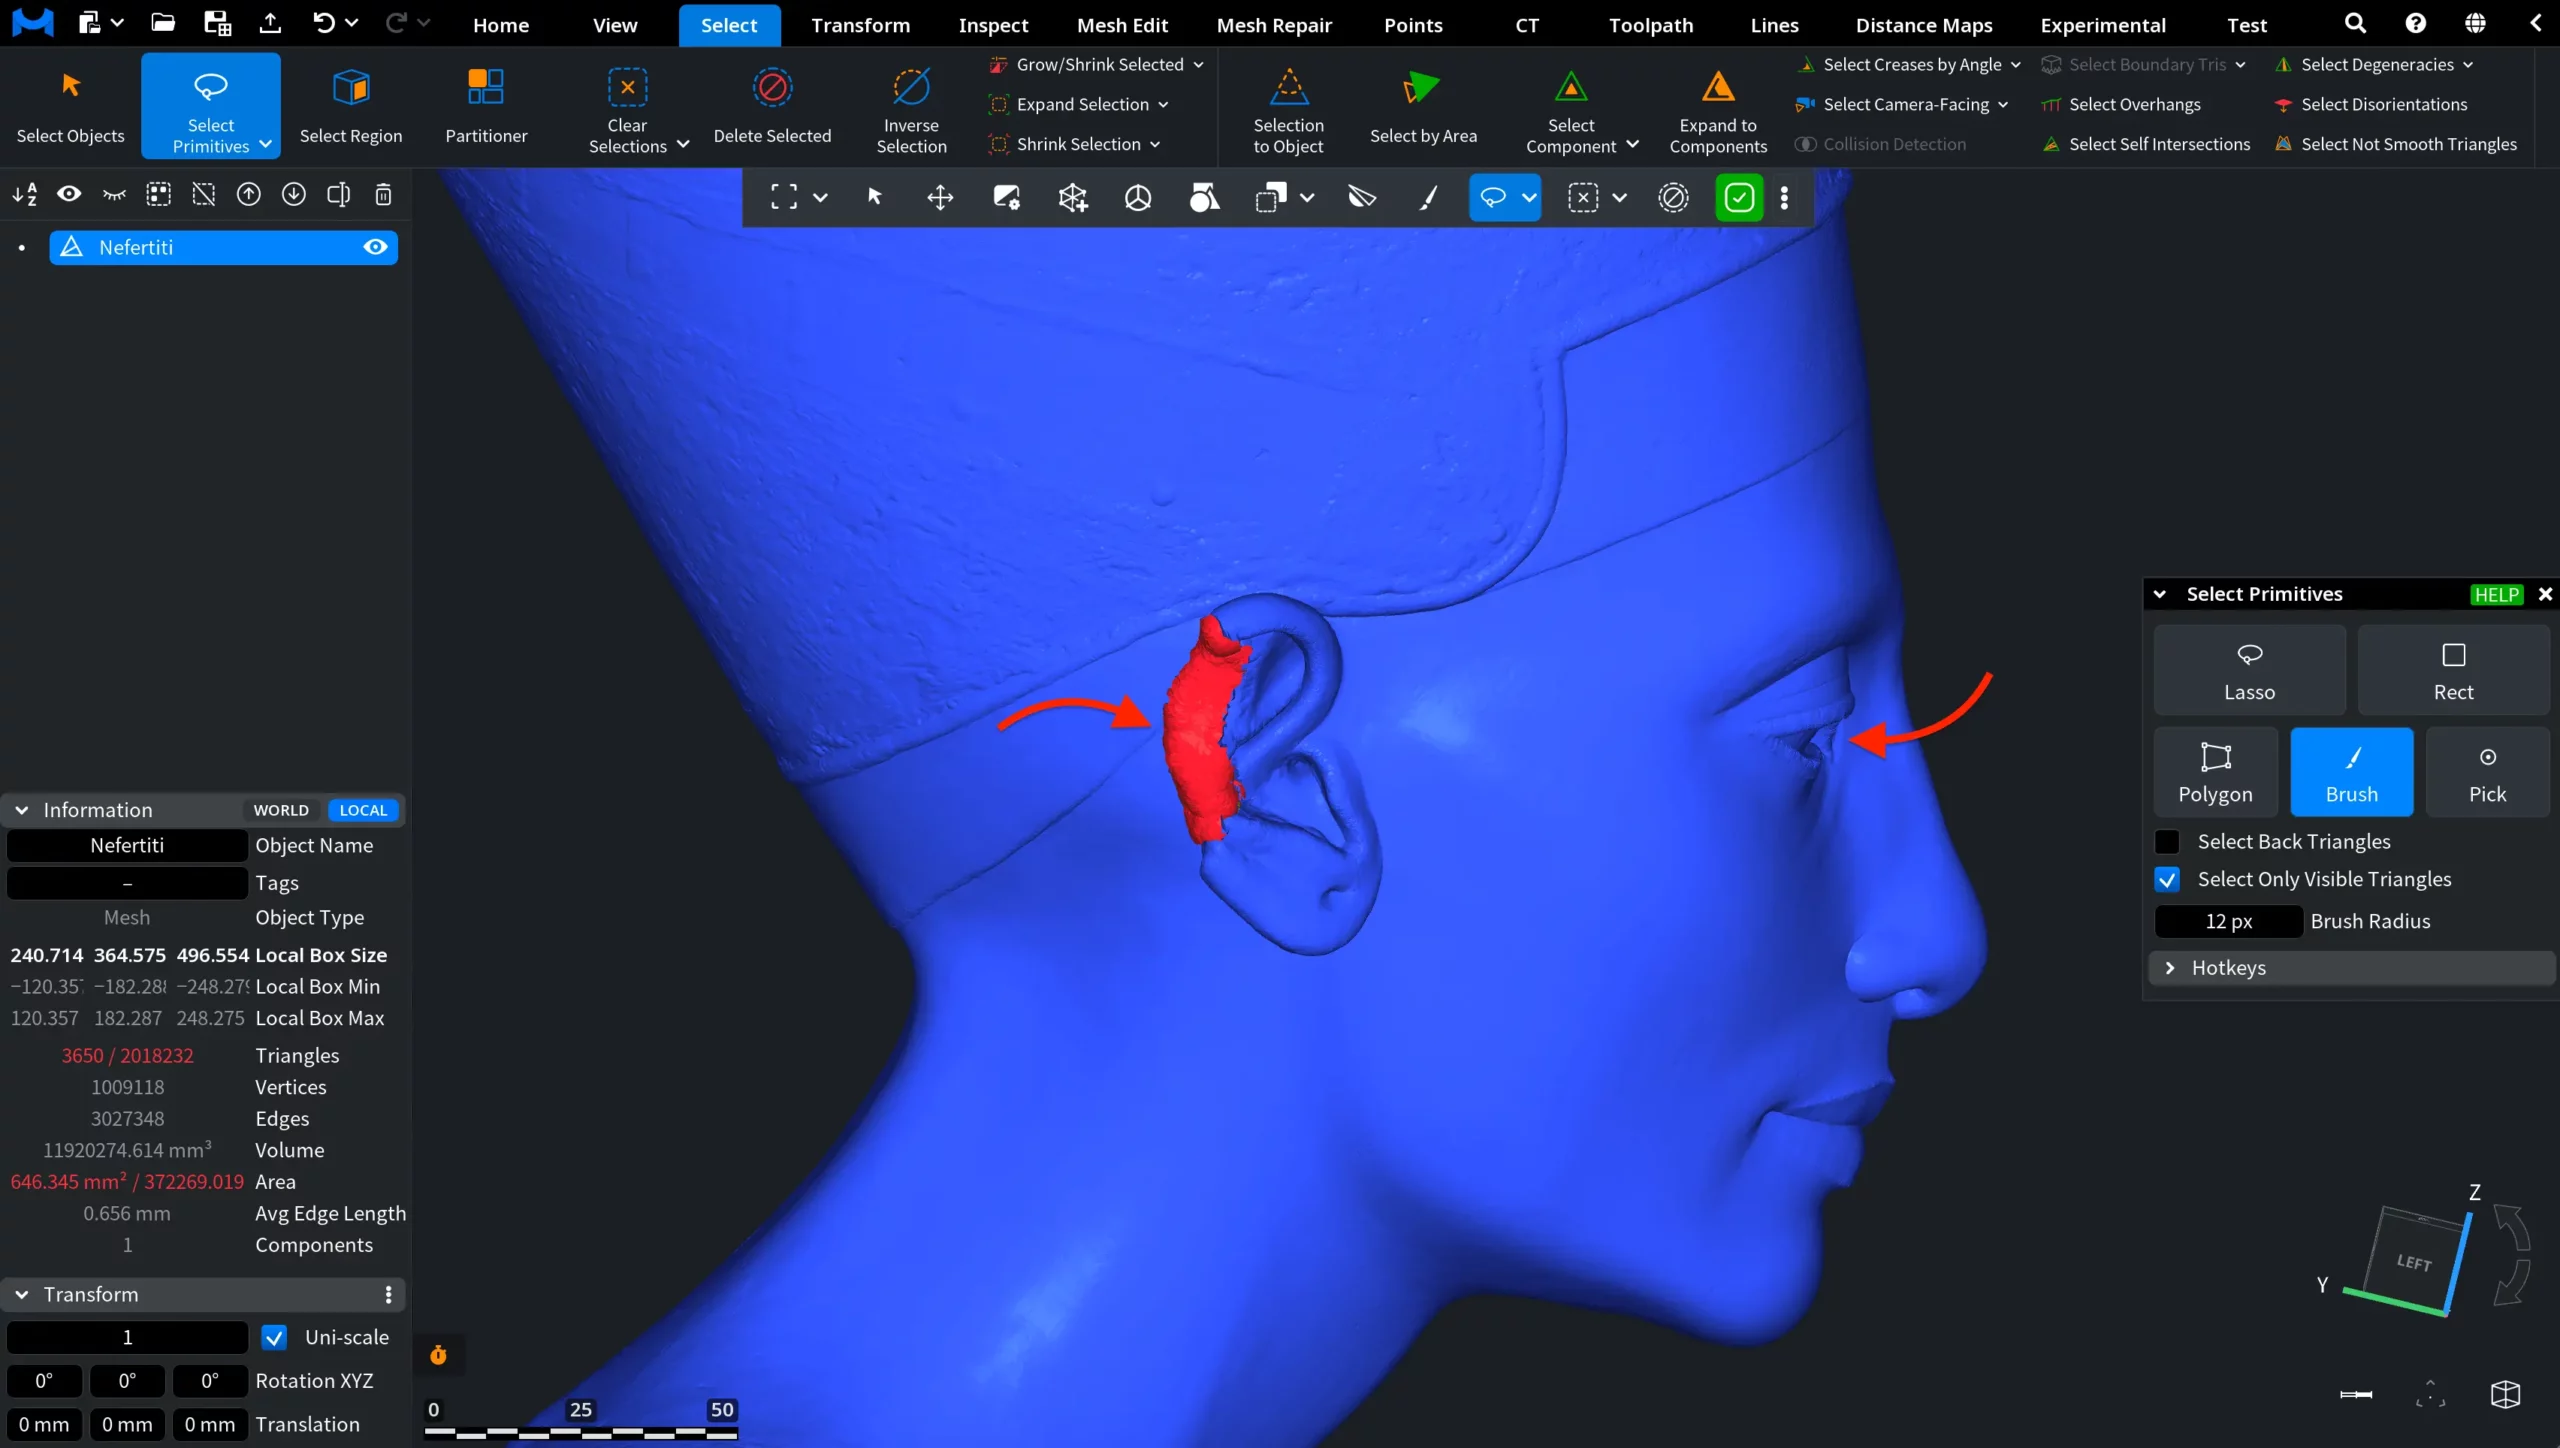The height and width of the screenshot is (1448, 2560).
Task: Open Clear Selections dropdown arrow
Action: coord(683,145)
